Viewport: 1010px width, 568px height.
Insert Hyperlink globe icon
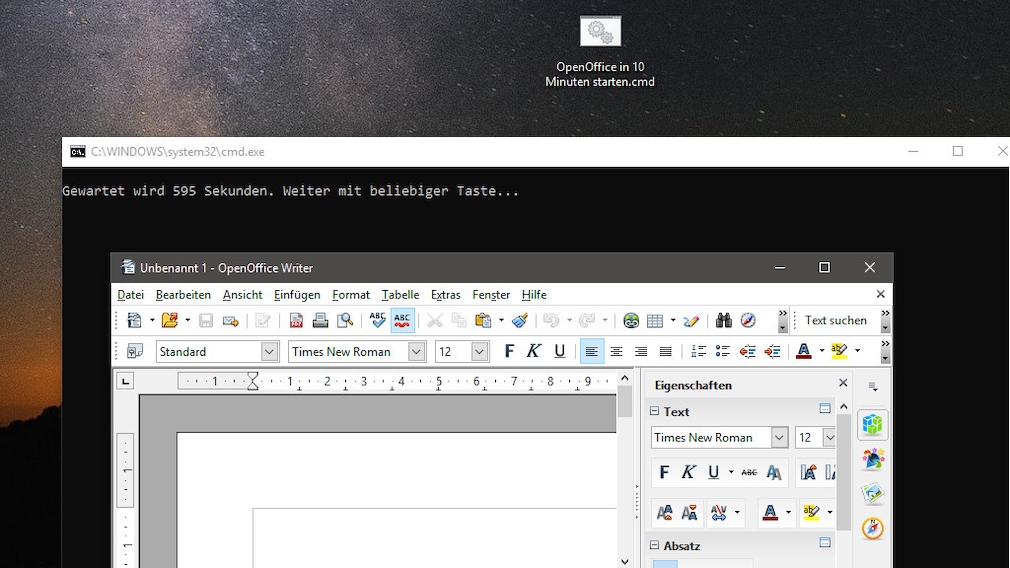pyautogui.click(x=631, y=320)
